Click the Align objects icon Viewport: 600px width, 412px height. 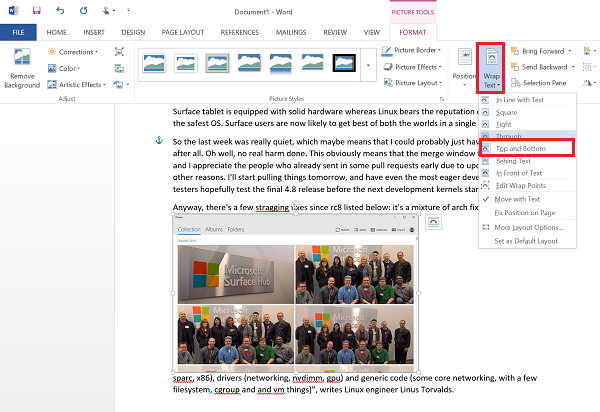[589, 51]
